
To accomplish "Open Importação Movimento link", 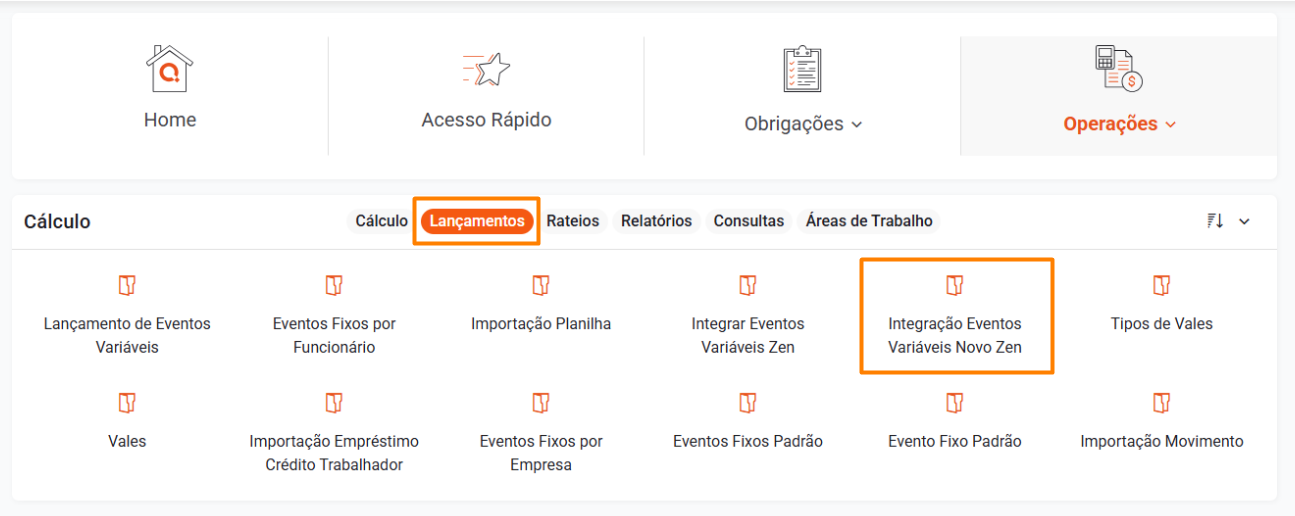I will coord(1161,441).
